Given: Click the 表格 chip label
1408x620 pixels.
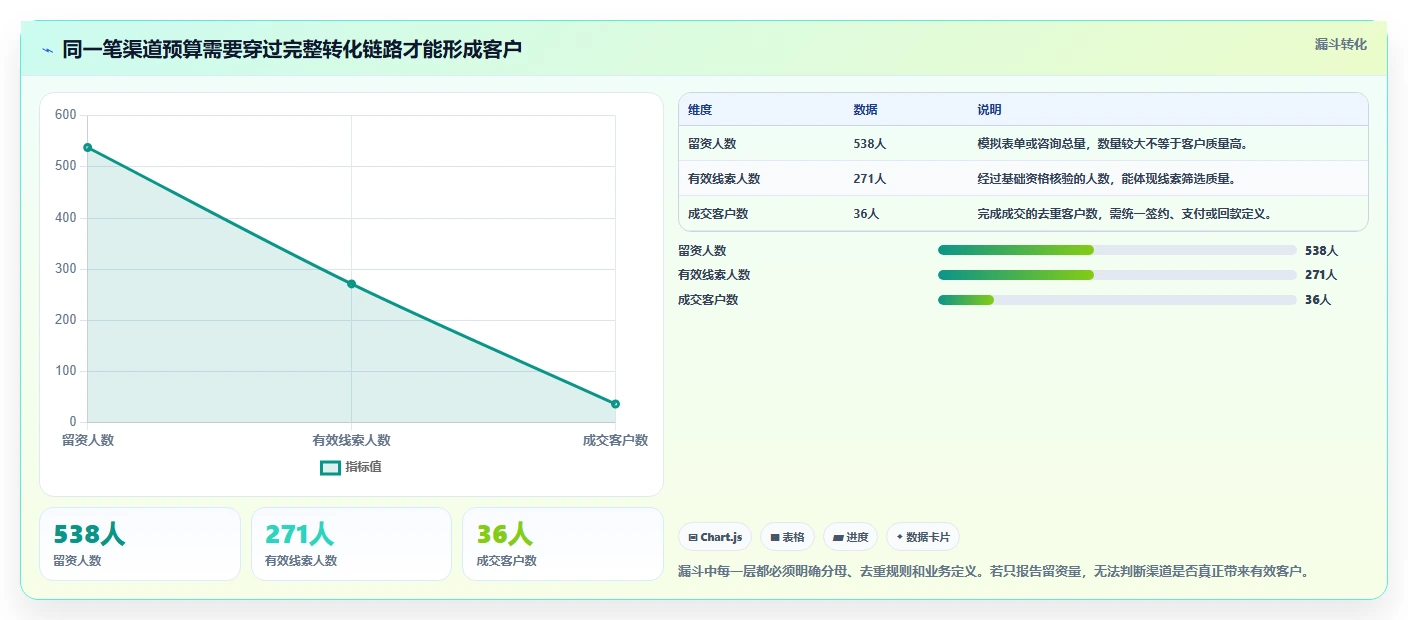Looking at the screenshot, I should coord(793,537).
